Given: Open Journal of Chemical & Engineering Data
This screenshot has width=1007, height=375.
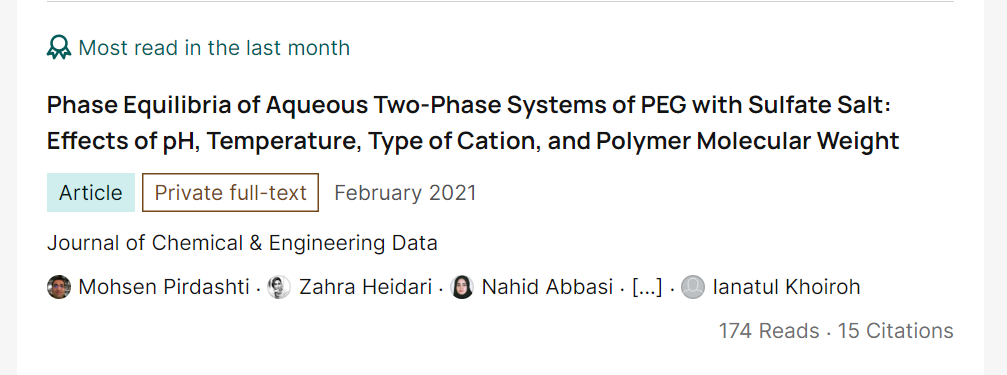Looking at the screenshot, I should click(242, 243).
